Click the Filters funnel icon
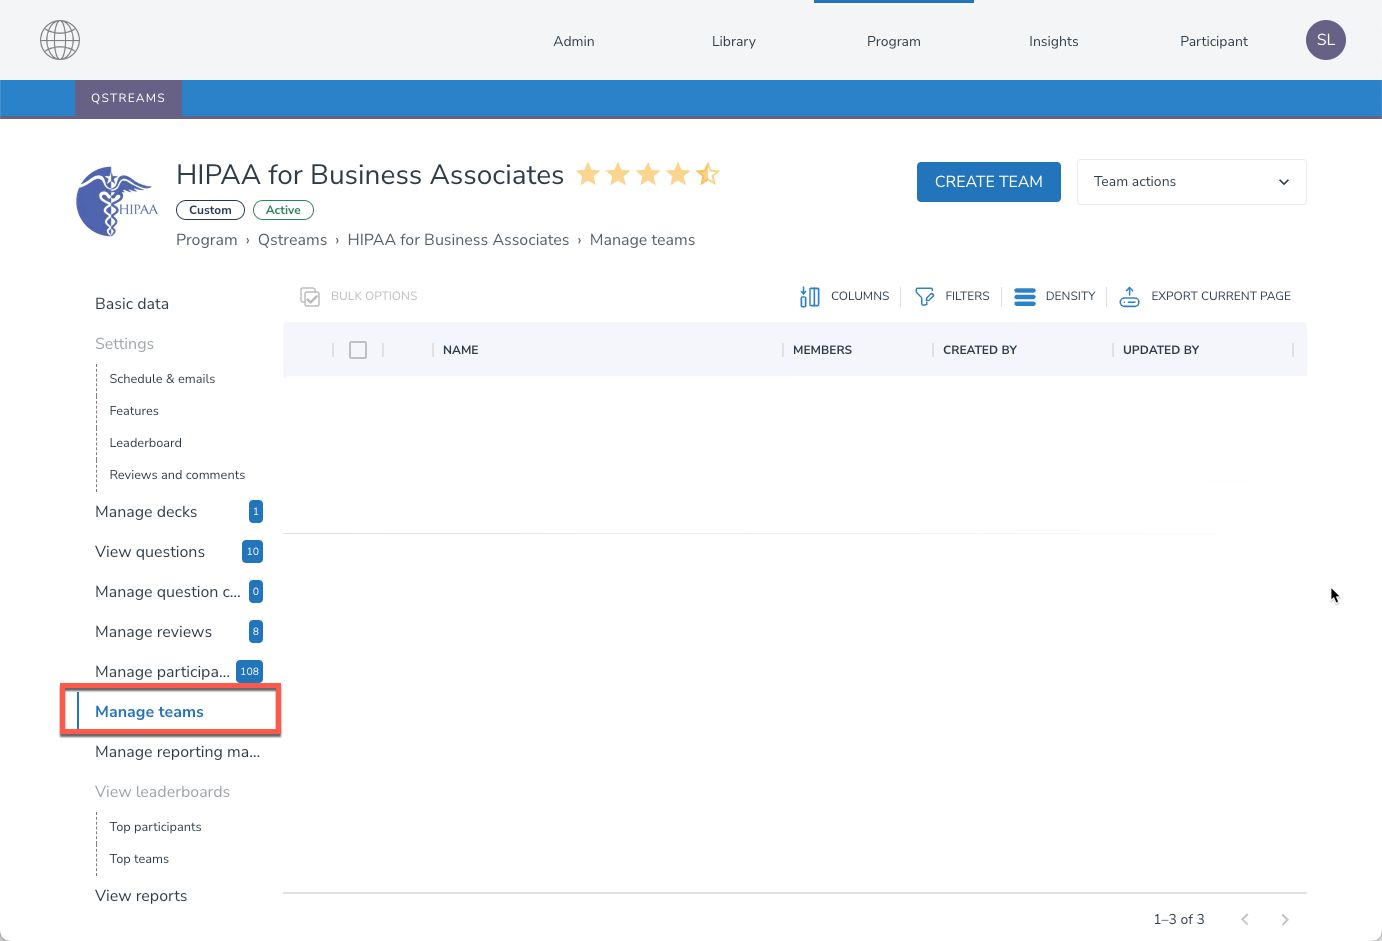The image size is (1382, 941). [925, 296]
